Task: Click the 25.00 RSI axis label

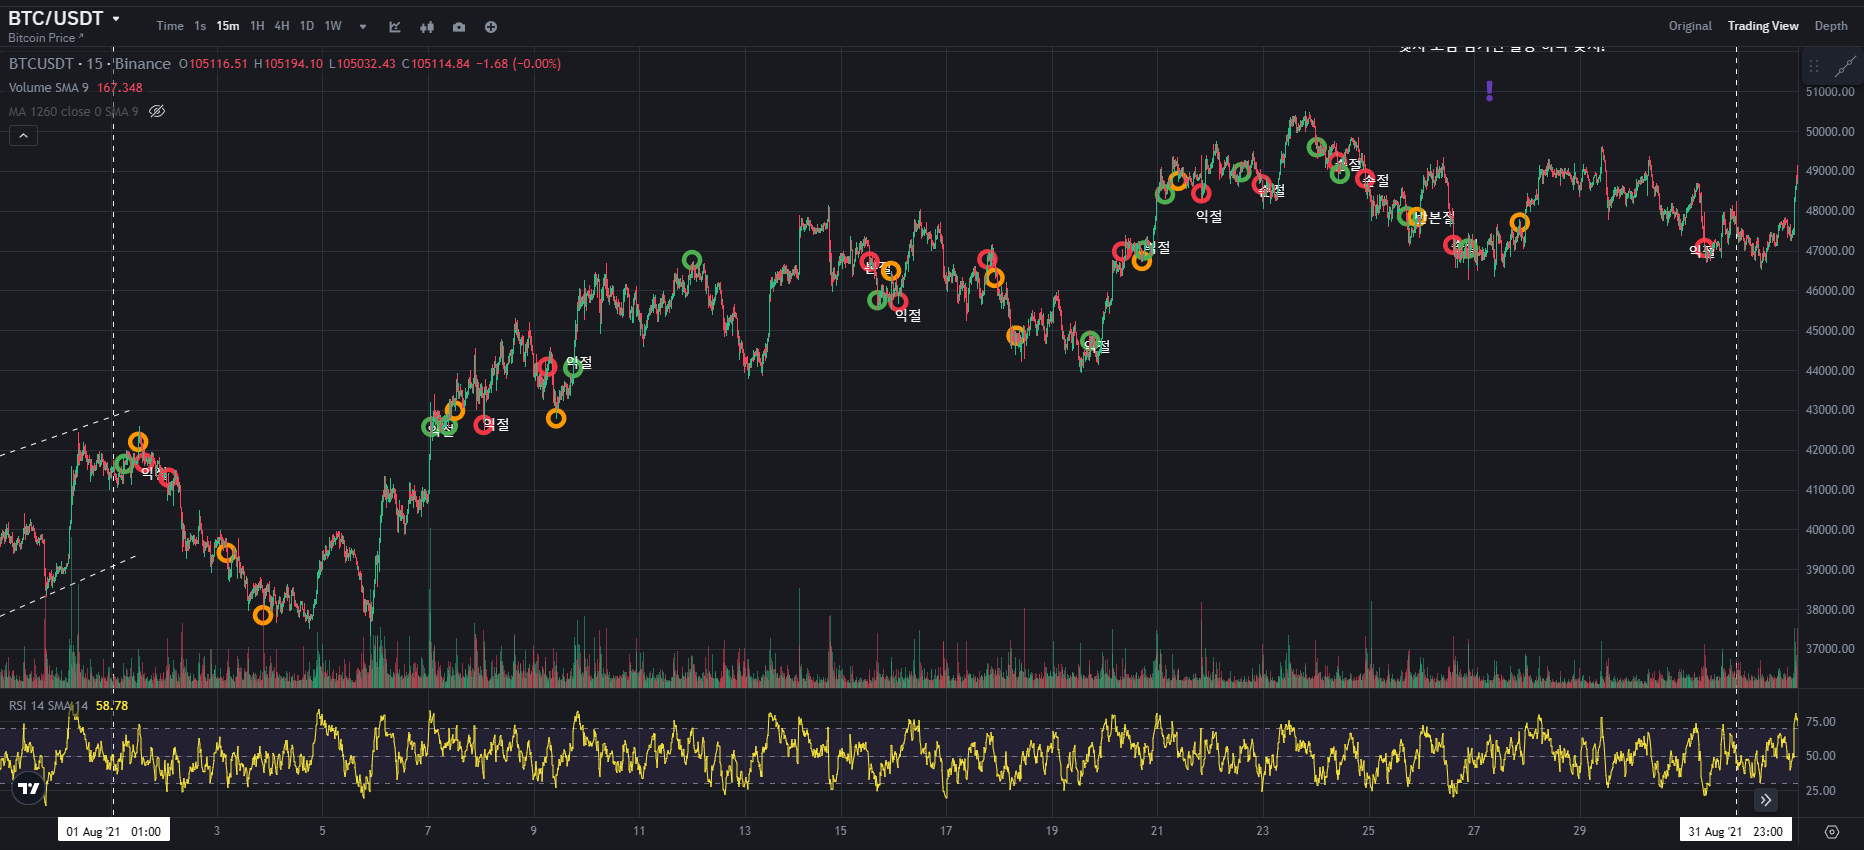Action: point(1821,791)
